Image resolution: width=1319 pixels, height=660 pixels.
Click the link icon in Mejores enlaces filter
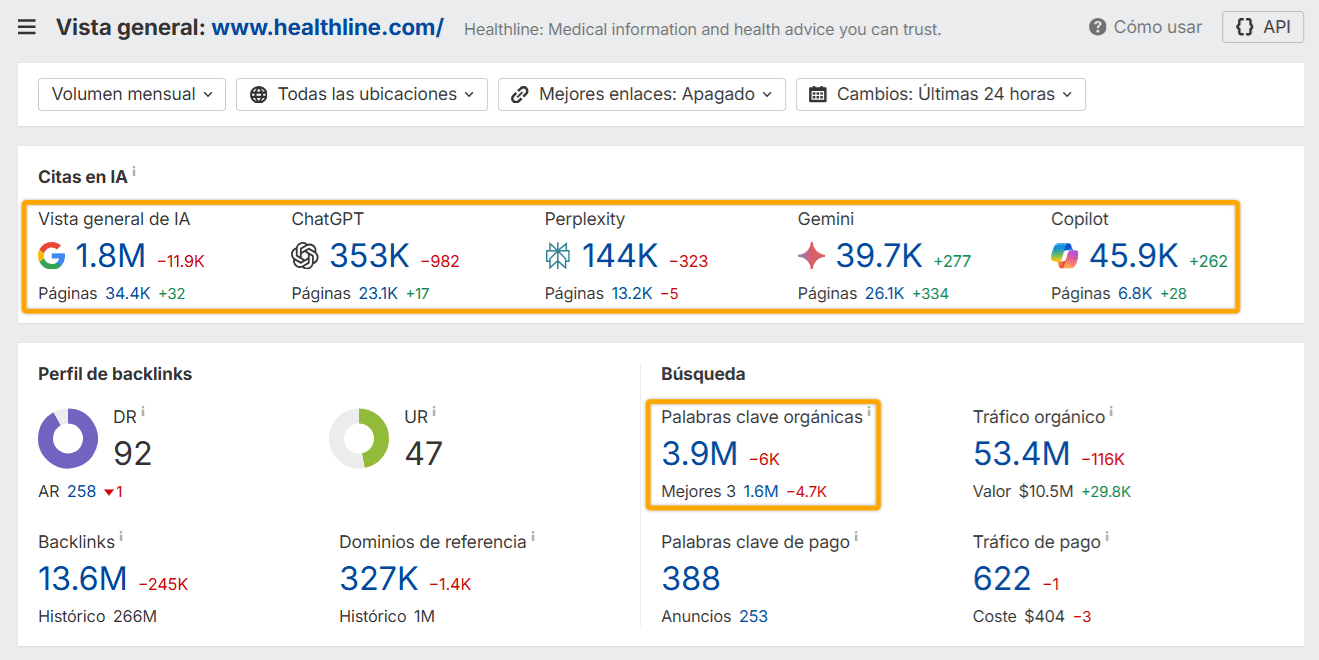[518, 94]
